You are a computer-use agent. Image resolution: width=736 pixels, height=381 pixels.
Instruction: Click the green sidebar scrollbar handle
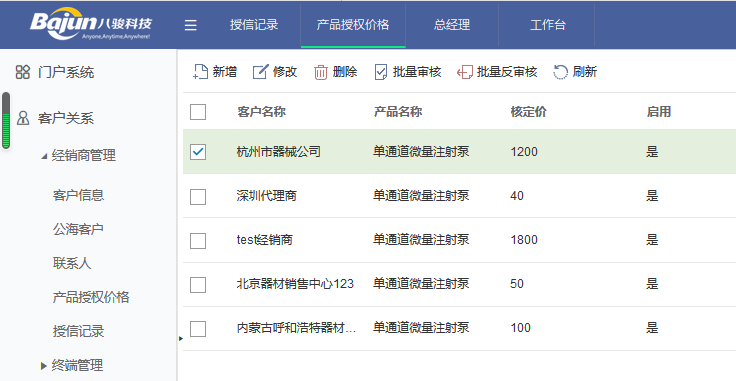6,121
